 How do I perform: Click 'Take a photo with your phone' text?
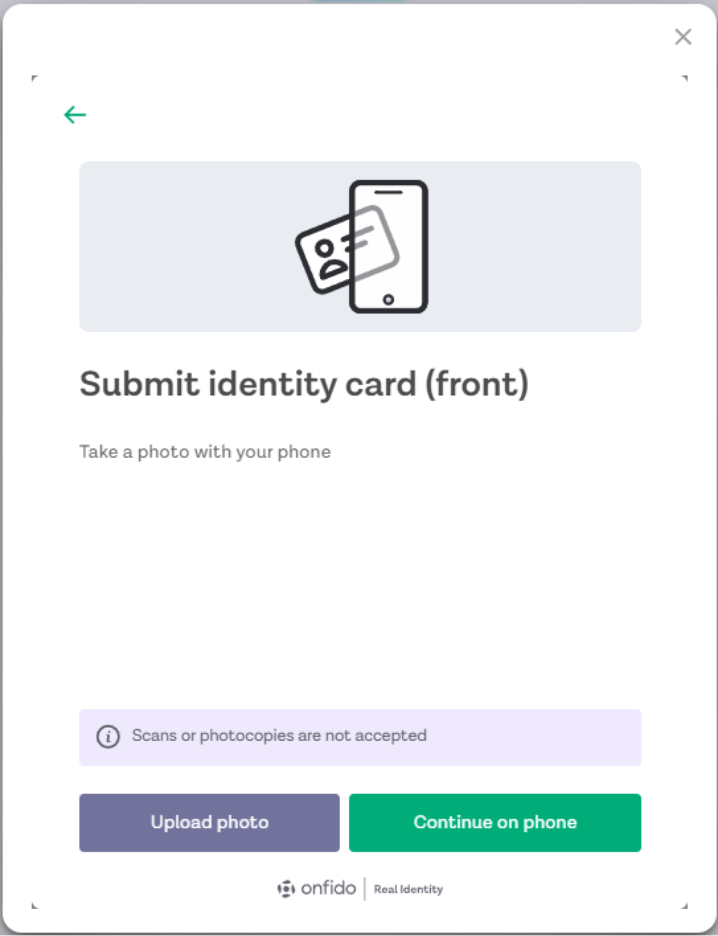[x=205, y=452]
